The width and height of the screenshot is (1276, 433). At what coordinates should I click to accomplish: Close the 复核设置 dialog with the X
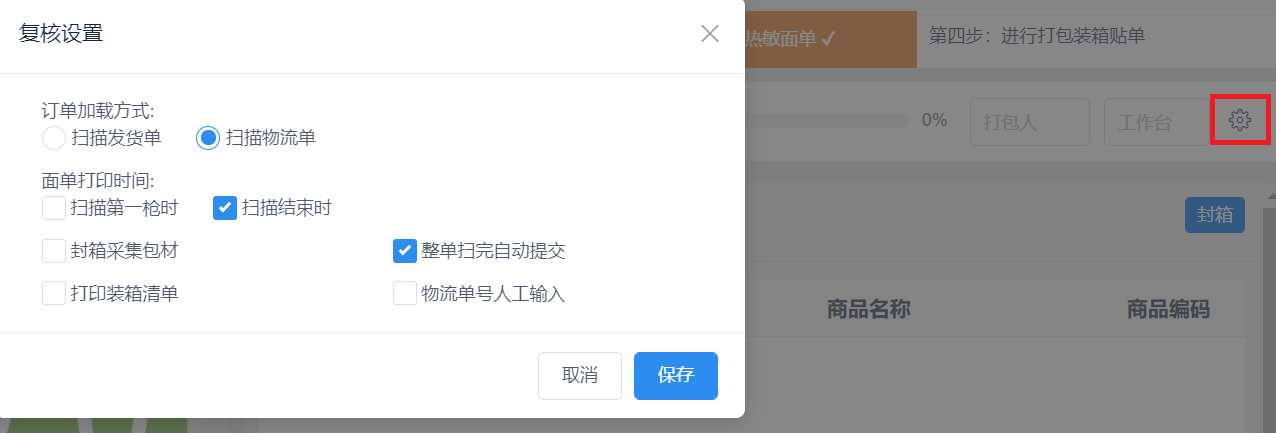pyautogui.click(x=710, y=34)
